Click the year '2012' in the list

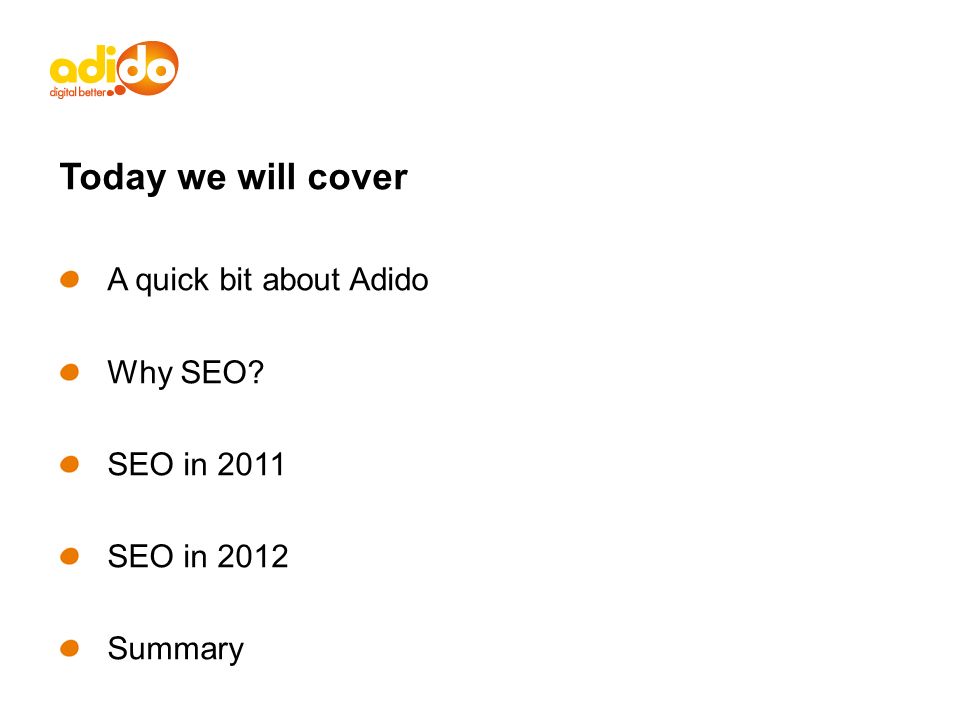[252, 557]
